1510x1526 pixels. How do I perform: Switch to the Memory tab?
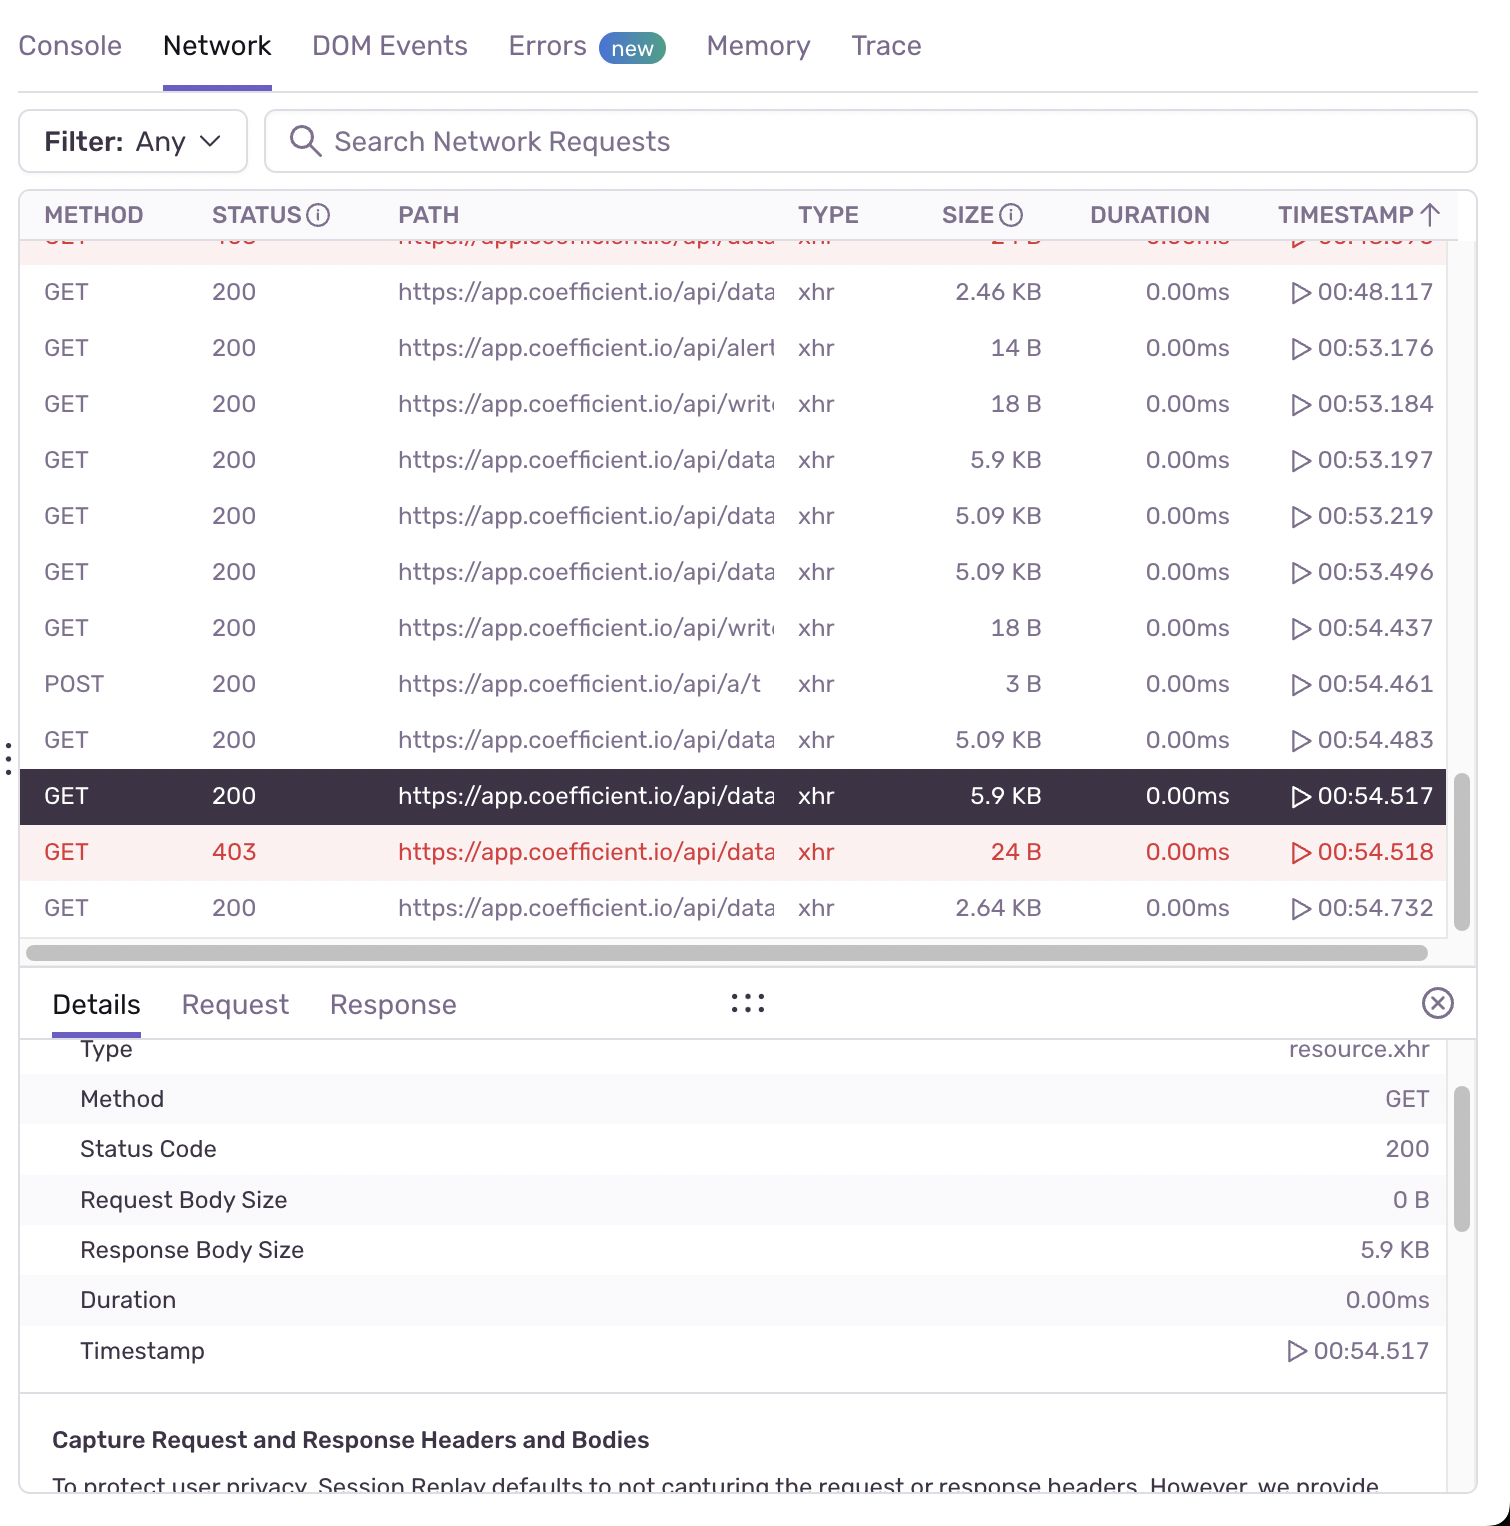[x=758, y=45]
